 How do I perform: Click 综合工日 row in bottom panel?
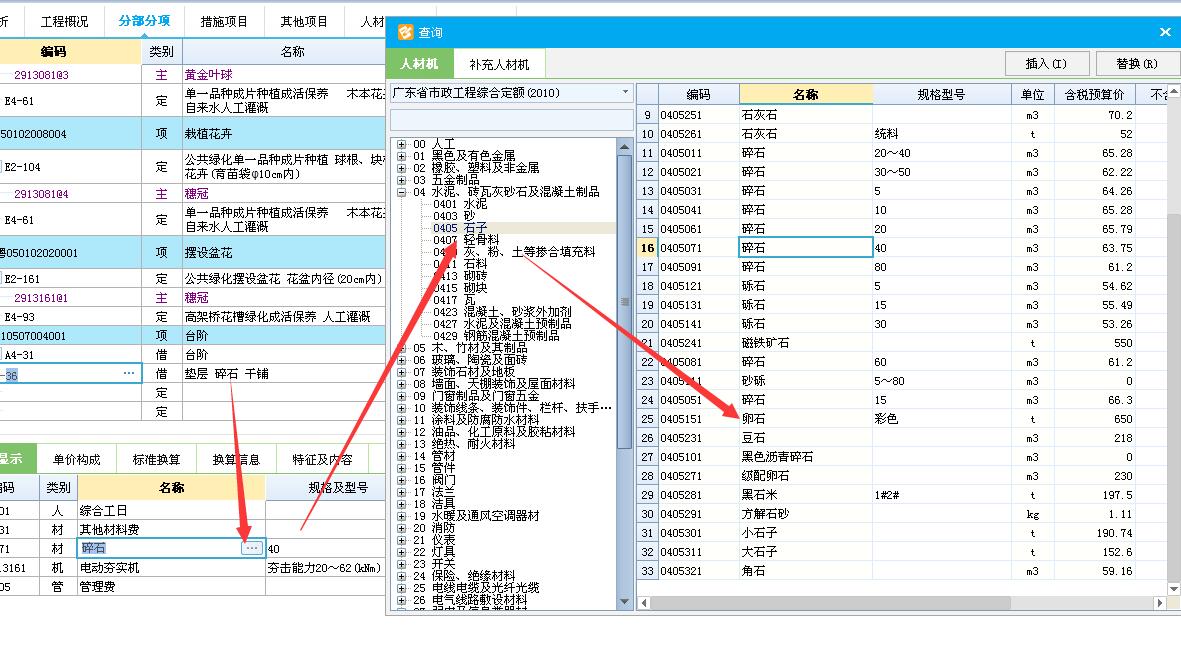tap(193, 510)
